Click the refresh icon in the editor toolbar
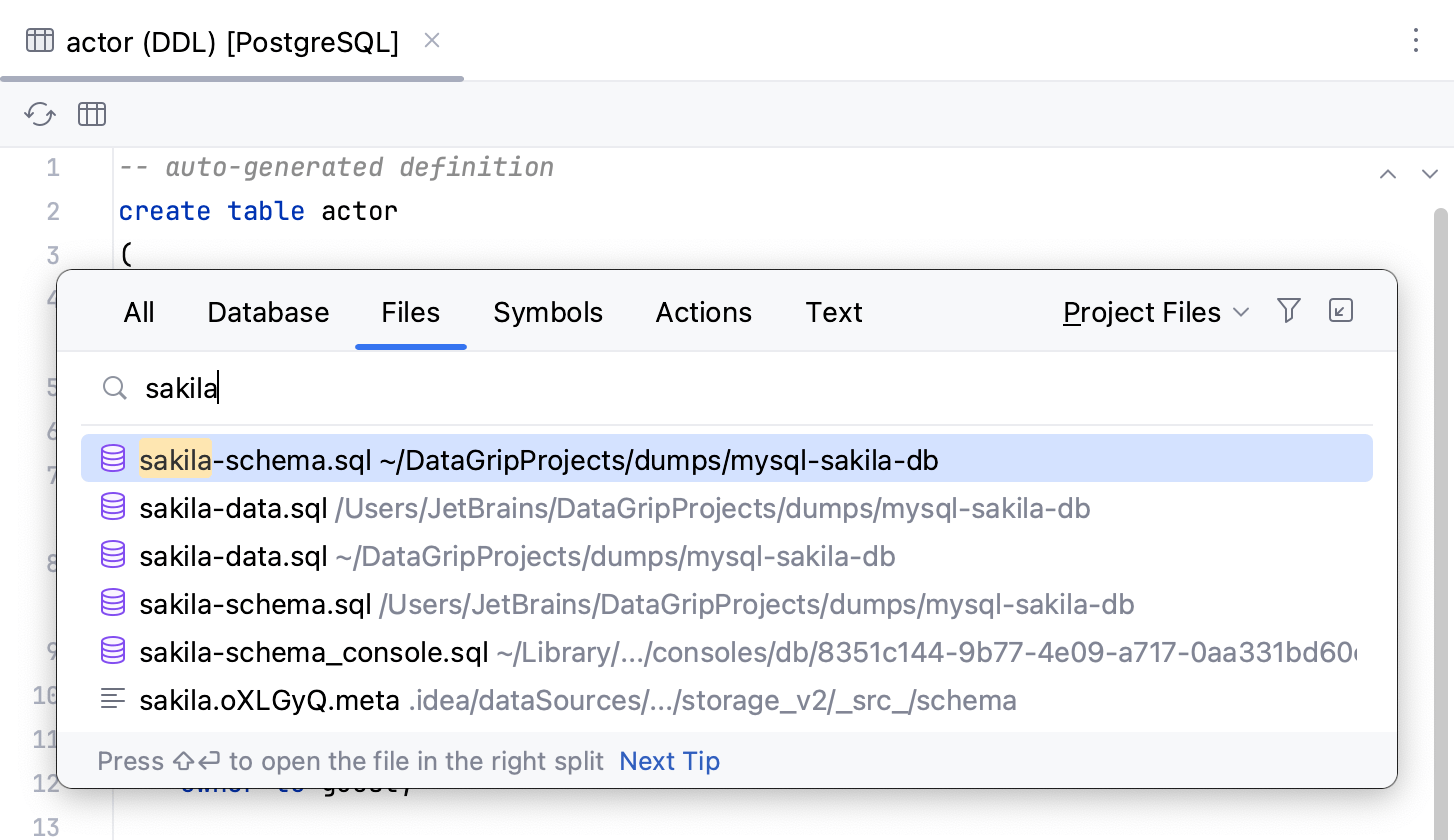The image size is (1454, 840). click(x=39, y=114)
